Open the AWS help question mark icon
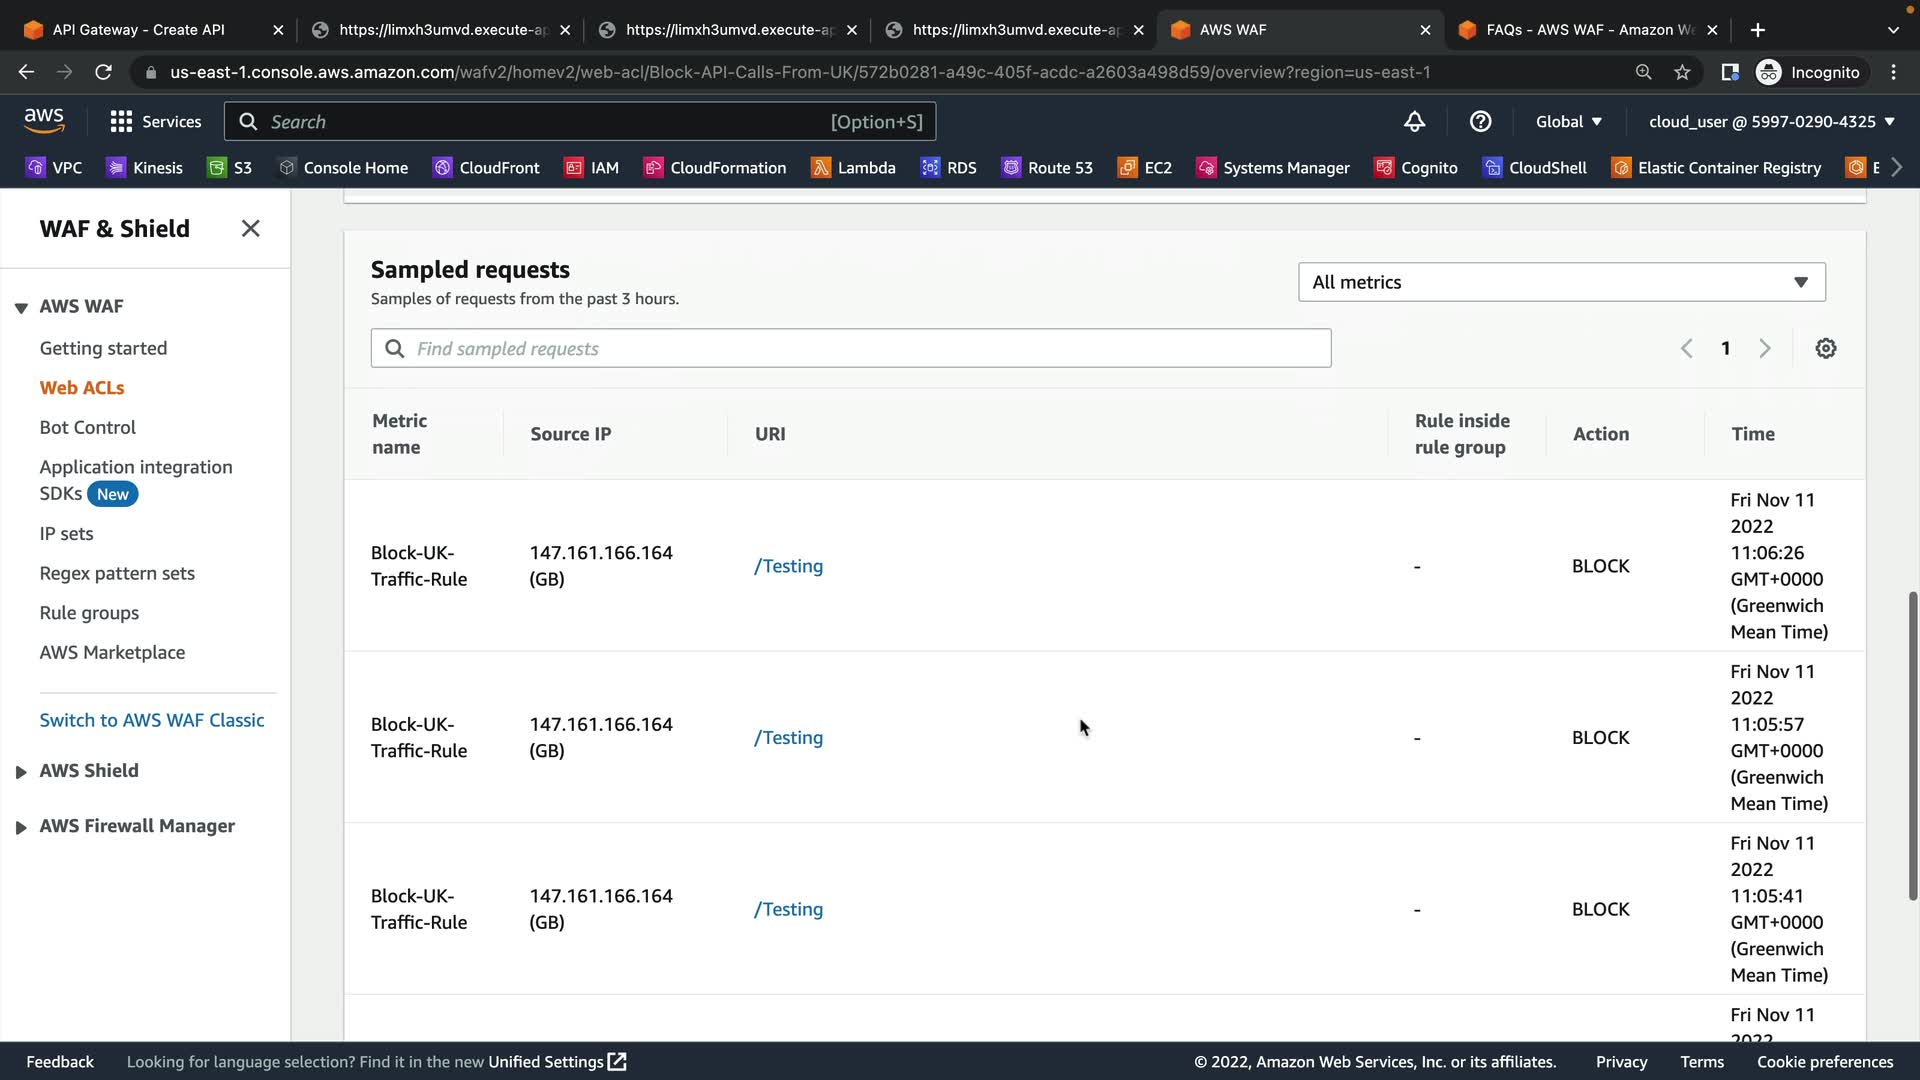 1480,122
